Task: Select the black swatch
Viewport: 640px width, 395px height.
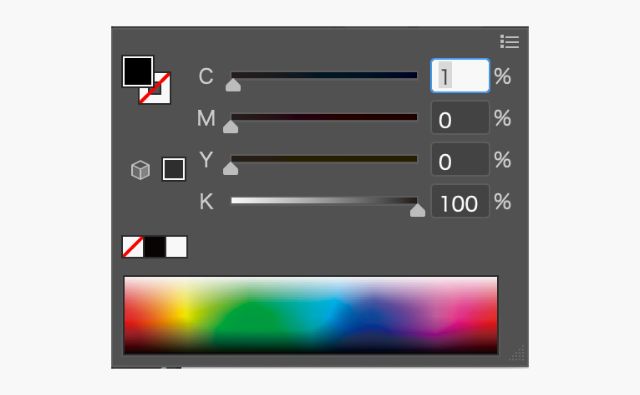Action: [x=155, y=247]
